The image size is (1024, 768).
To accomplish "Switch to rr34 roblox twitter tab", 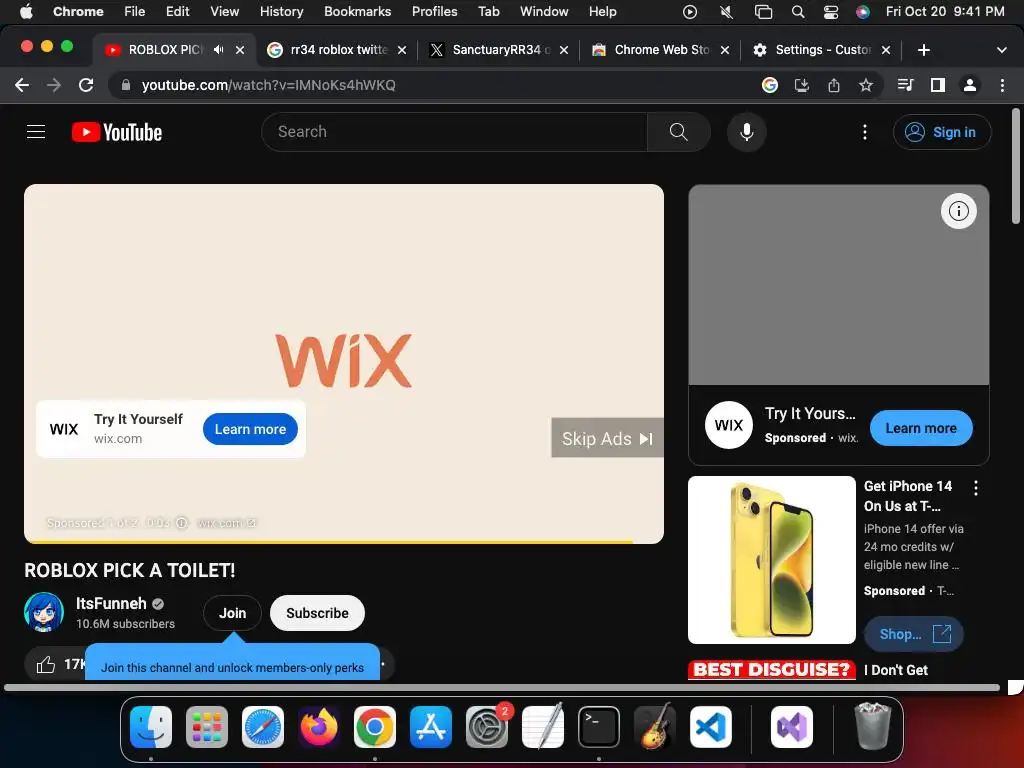I will pyautogui.click(x=337, y=50).
